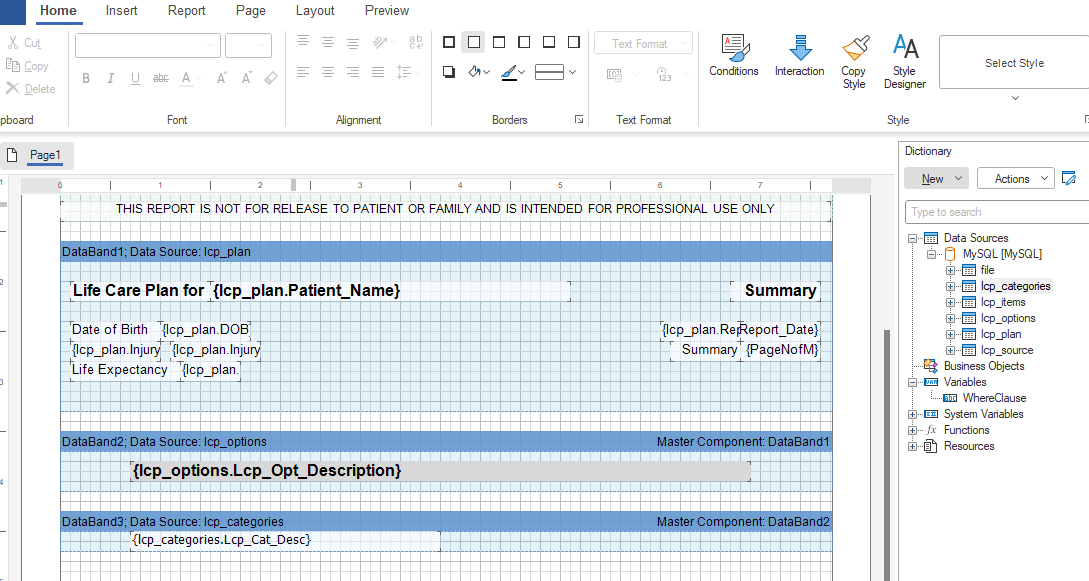Image resolution: width=1089 pixels, height=581 pixels.
Task: Click the Type to search field
Action: pyautogui.click(x=997, y=212)
